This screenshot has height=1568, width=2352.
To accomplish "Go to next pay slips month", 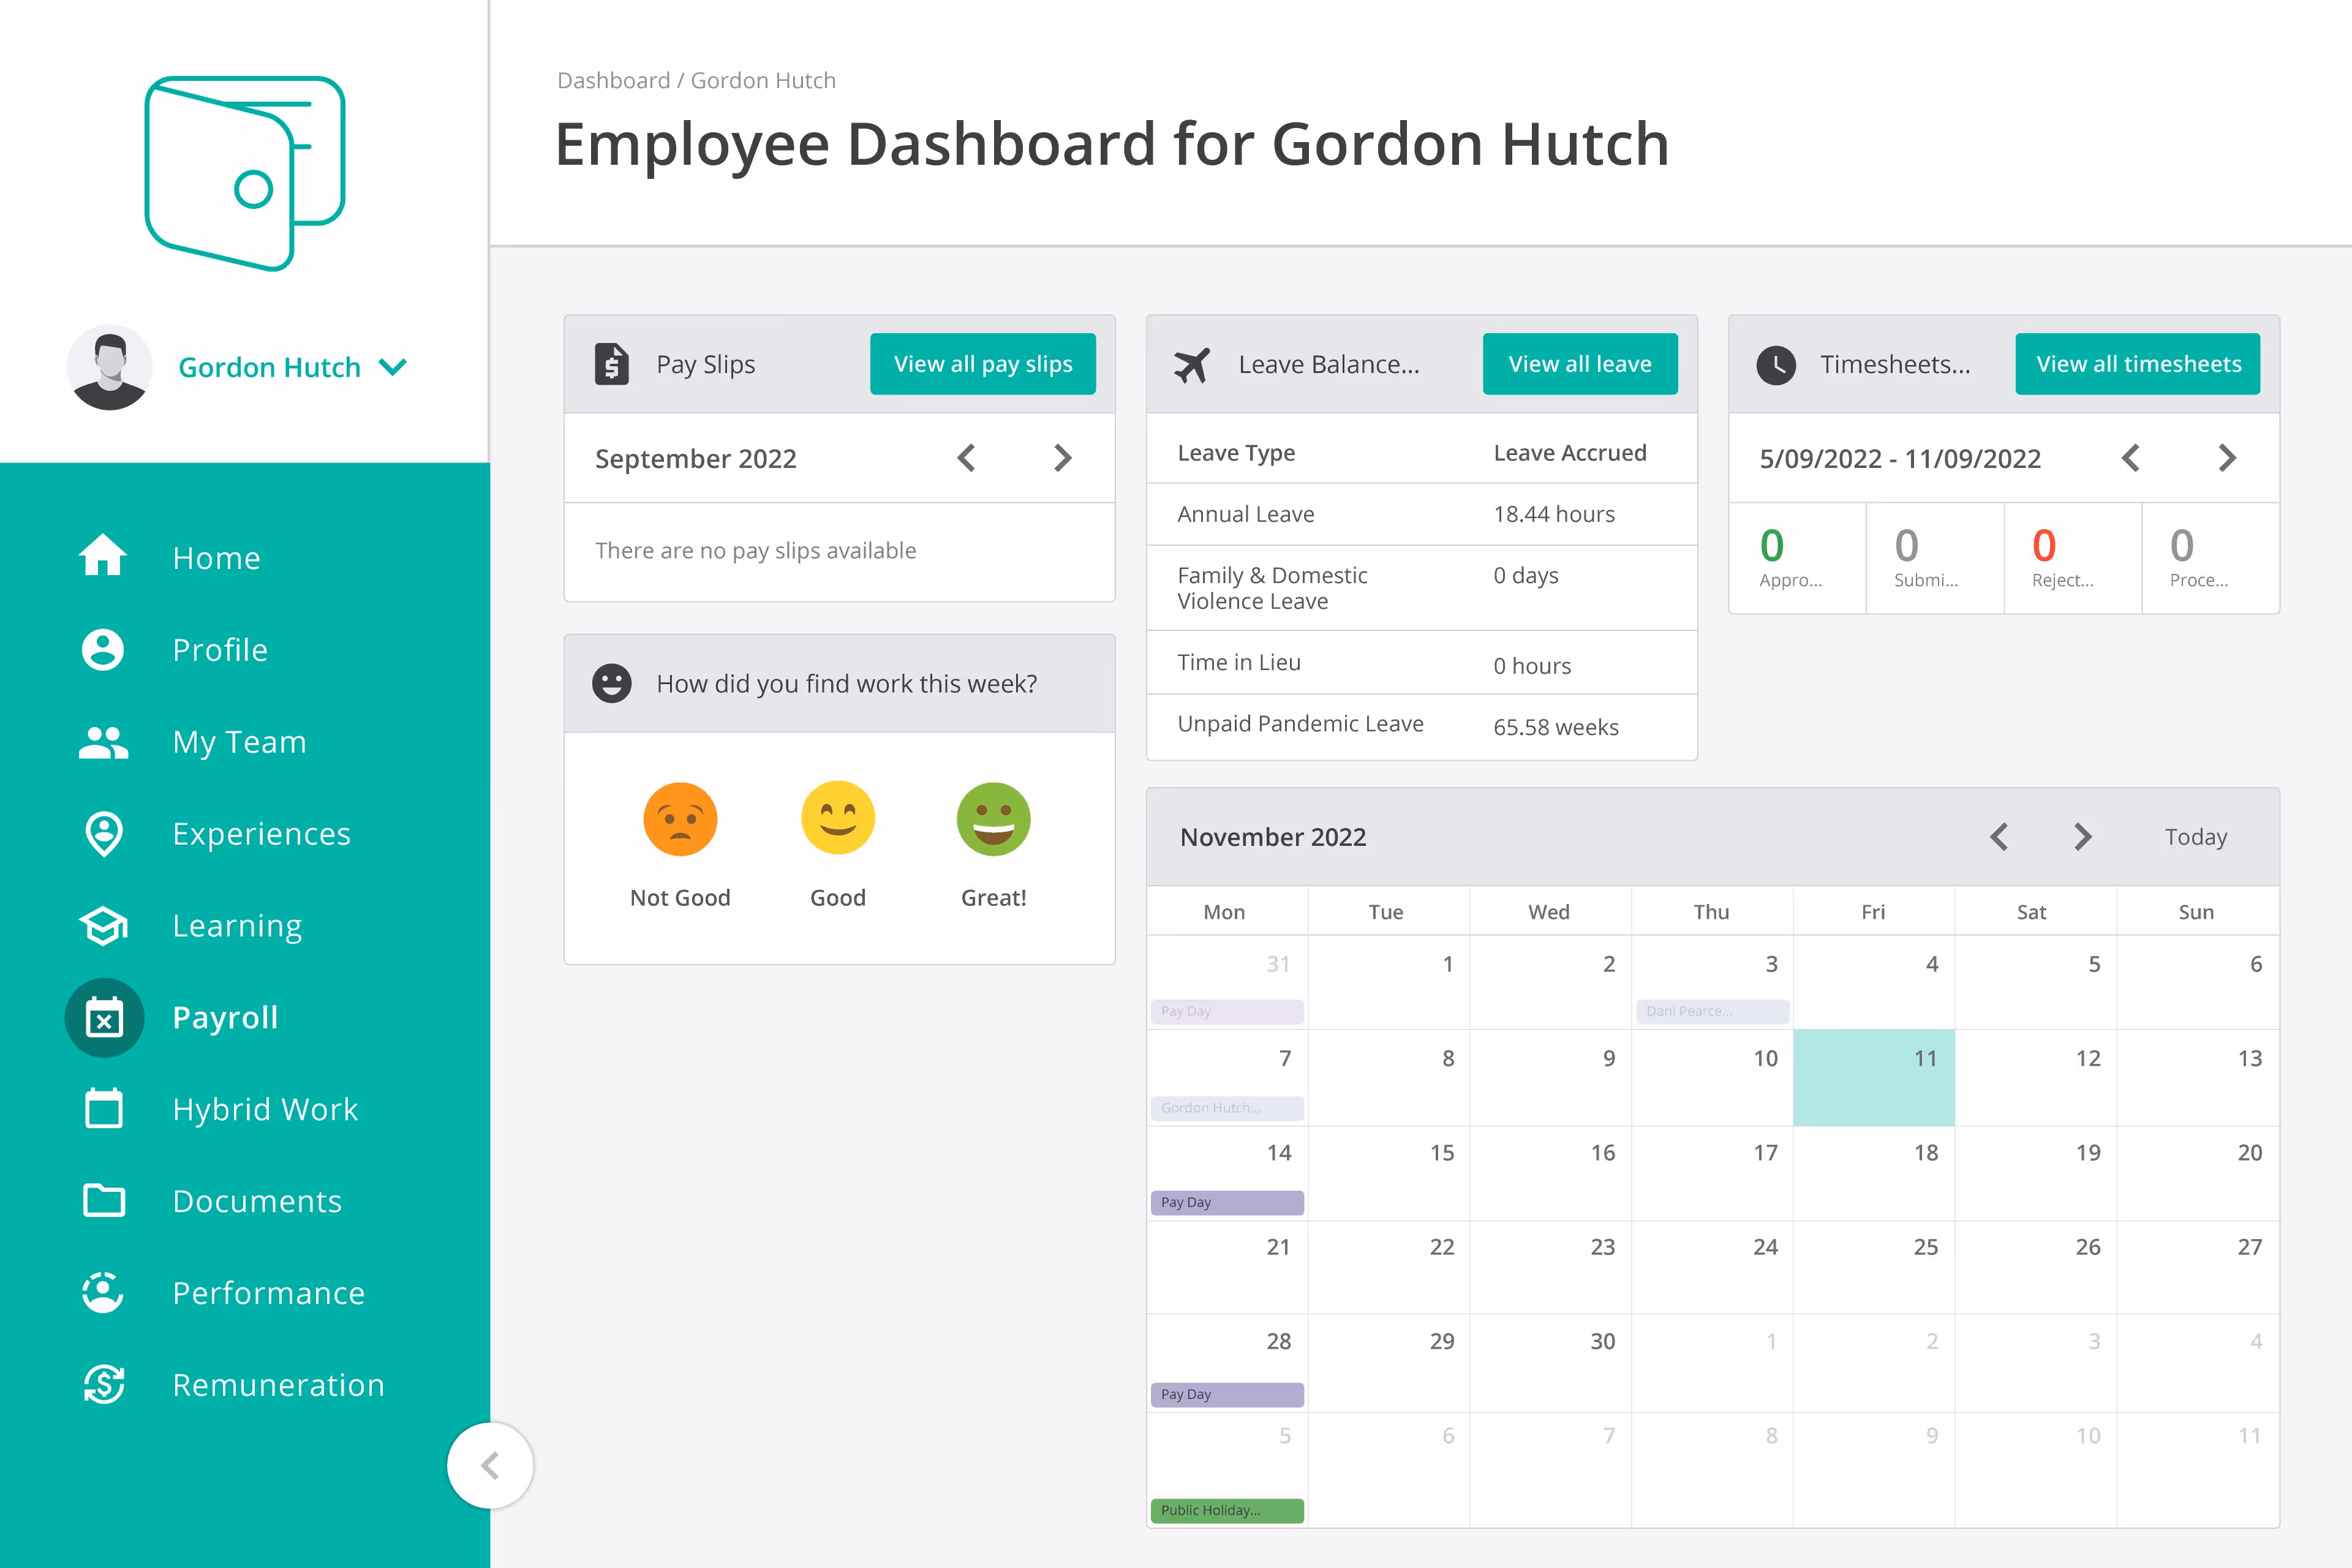I will 1062,458.
